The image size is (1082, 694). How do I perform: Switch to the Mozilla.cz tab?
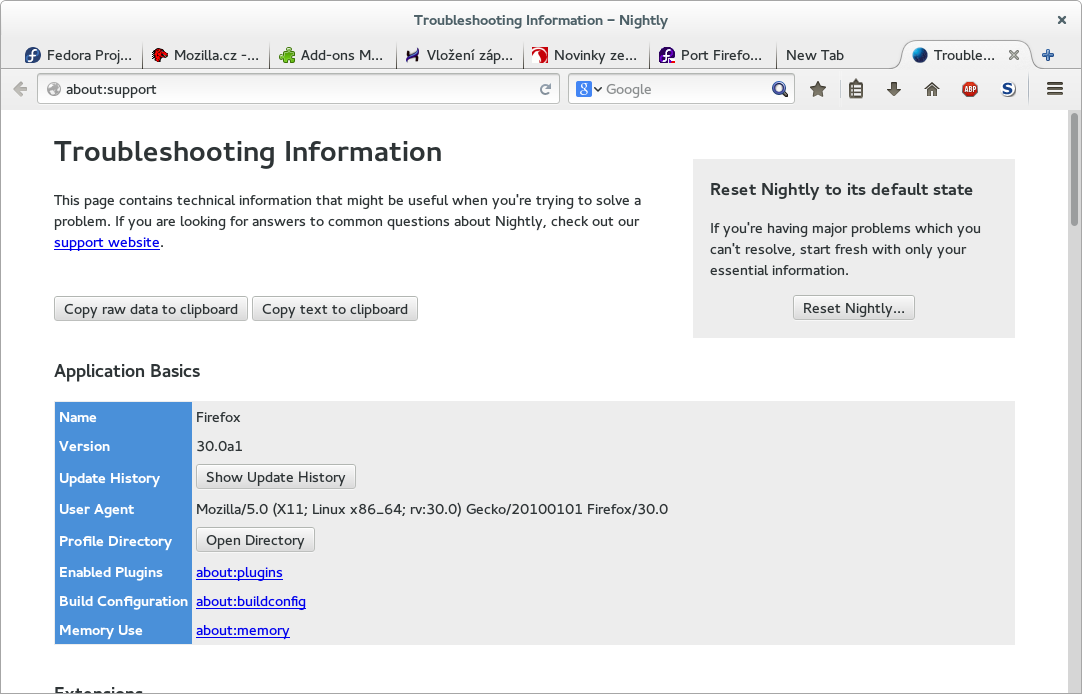point(205,55)
